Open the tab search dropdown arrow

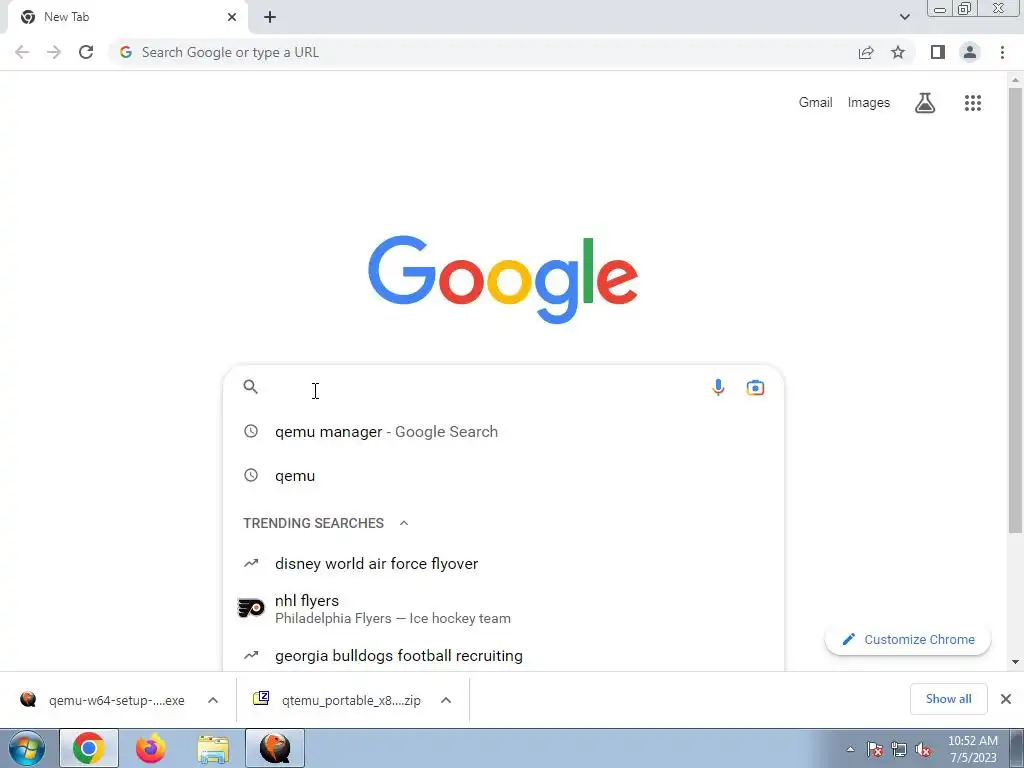coord(904,17)
